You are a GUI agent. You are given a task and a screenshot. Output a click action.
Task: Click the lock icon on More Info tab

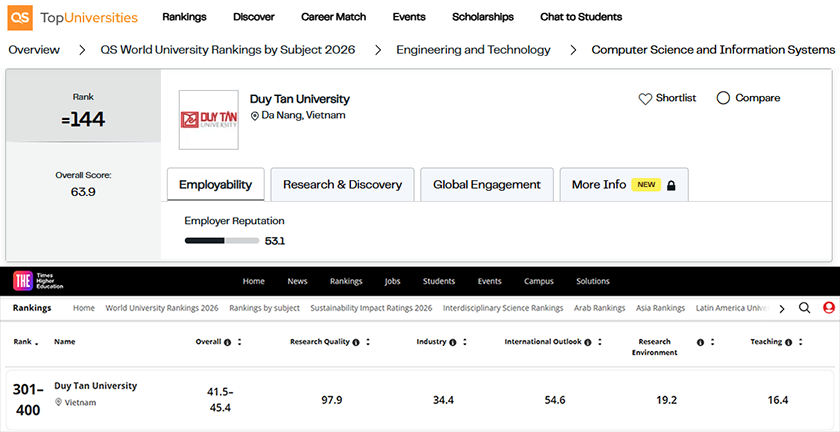coord(671,185)
